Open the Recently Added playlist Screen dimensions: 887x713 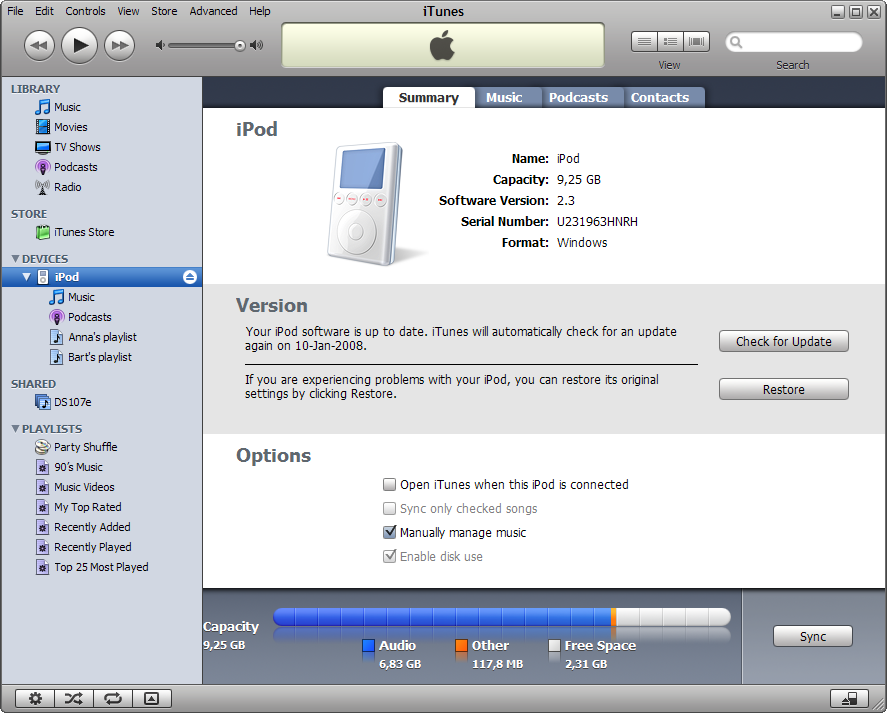[x=92, y=527]
